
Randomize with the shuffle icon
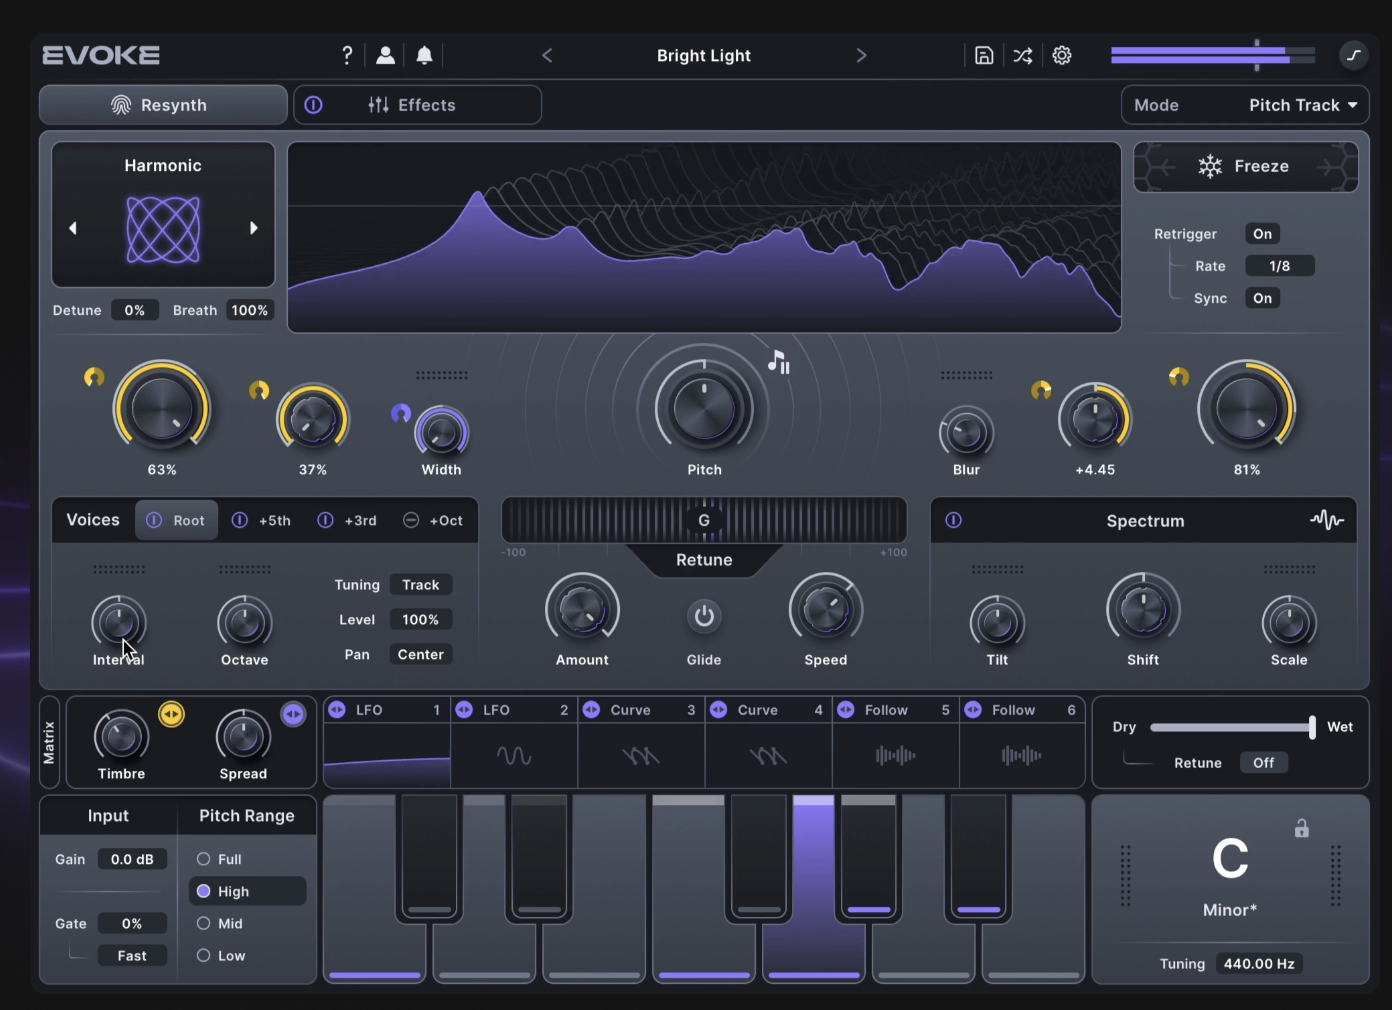pyautogui.click(x=1022, y=55)
